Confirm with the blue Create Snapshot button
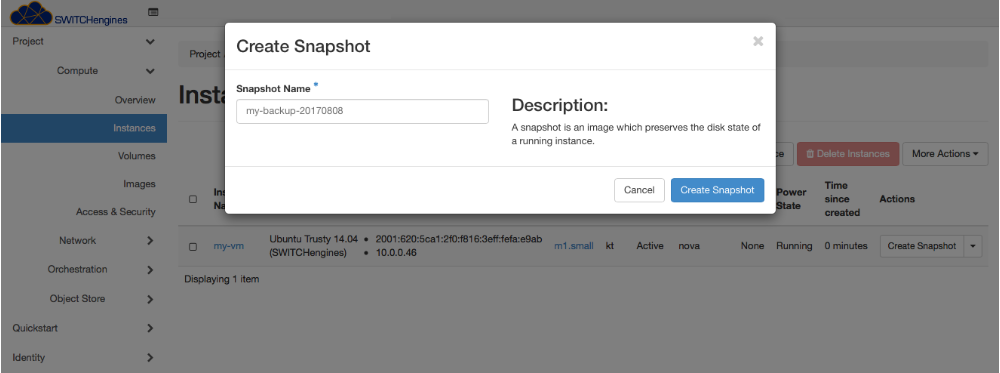 tap(717, 190)
